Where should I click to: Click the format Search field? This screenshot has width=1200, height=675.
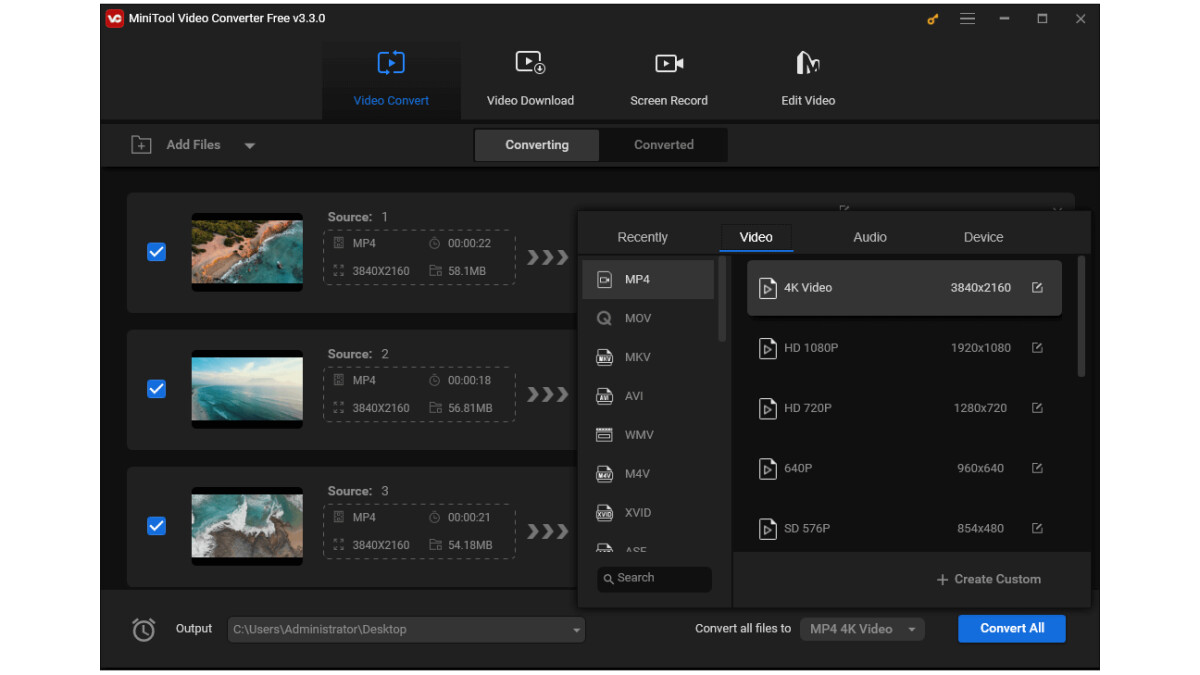655,578
